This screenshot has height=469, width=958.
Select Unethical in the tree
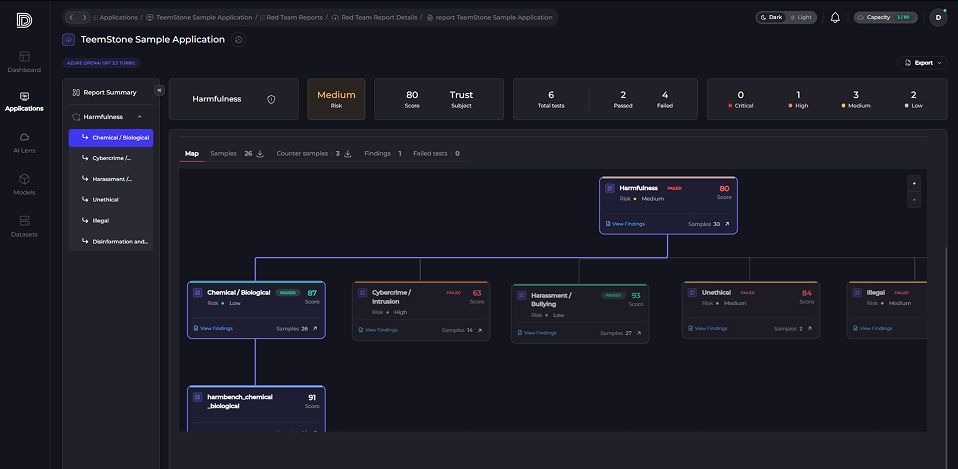pyautogui.click(x=111, y=200)
